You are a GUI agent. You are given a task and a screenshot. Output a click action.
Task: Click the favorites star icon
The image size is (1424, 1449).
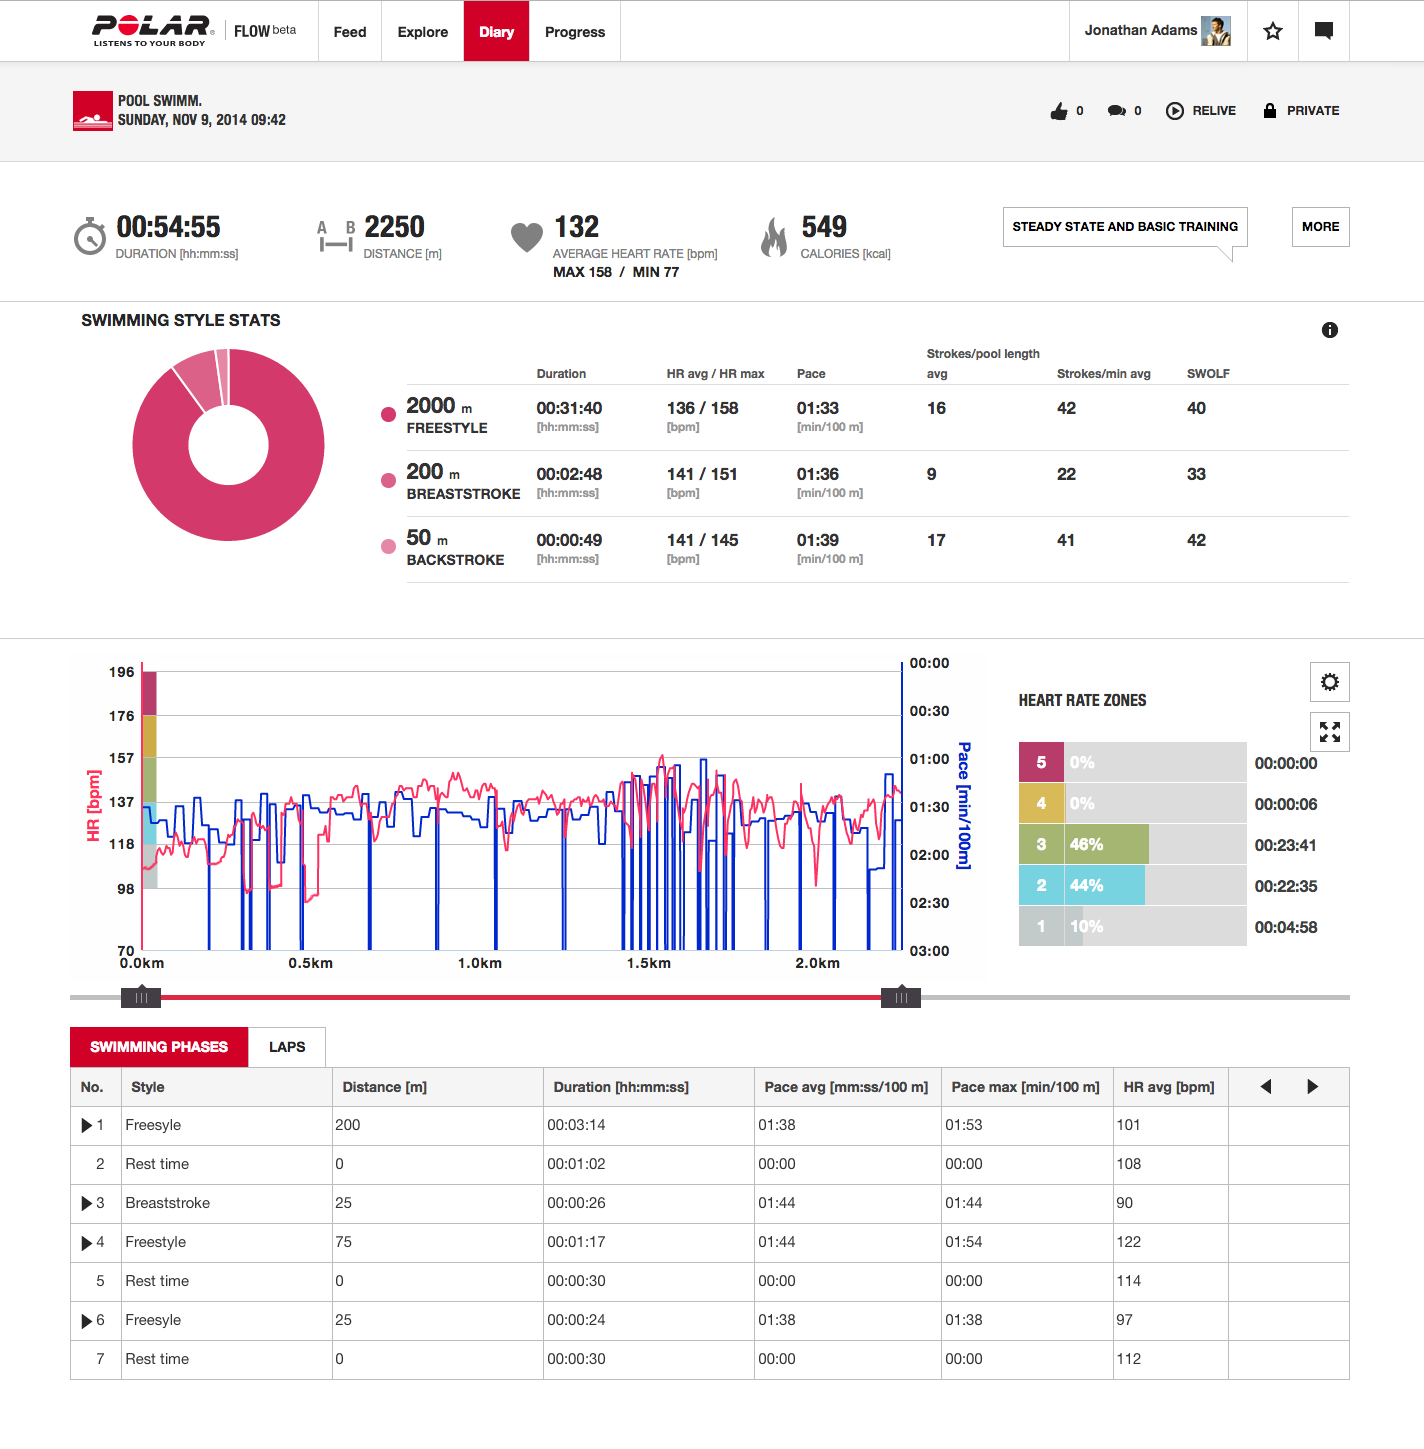click(1272, 31)
